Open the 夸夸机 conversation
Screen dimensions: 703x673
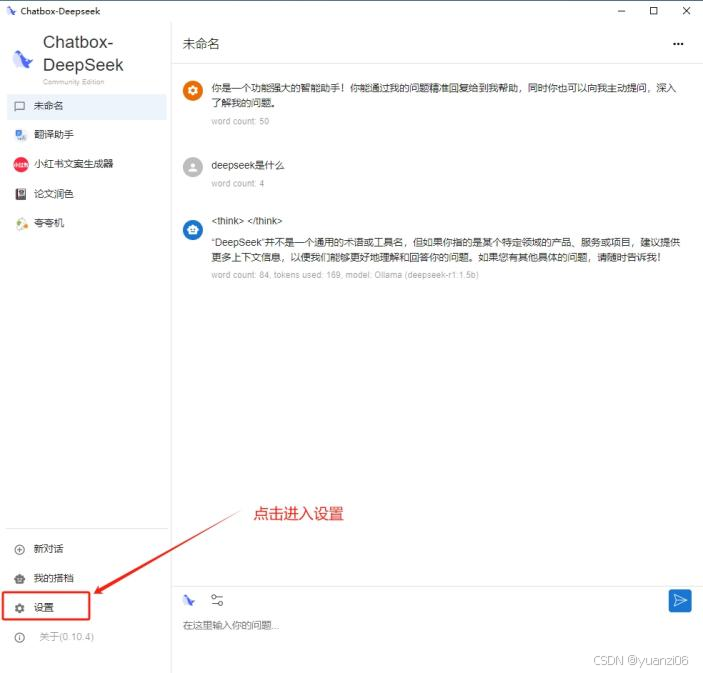pyautogui.click(x=87, y=223)
